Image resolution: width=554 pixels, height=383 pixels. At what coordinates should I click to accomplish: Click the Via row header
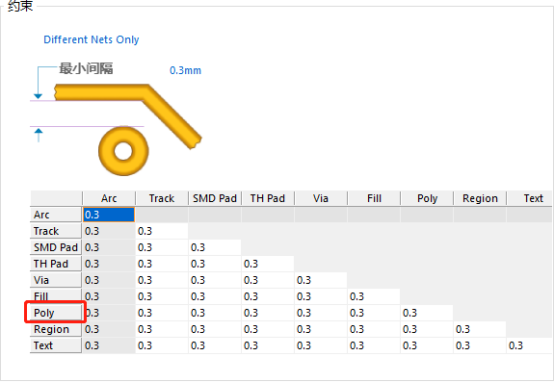56,280
